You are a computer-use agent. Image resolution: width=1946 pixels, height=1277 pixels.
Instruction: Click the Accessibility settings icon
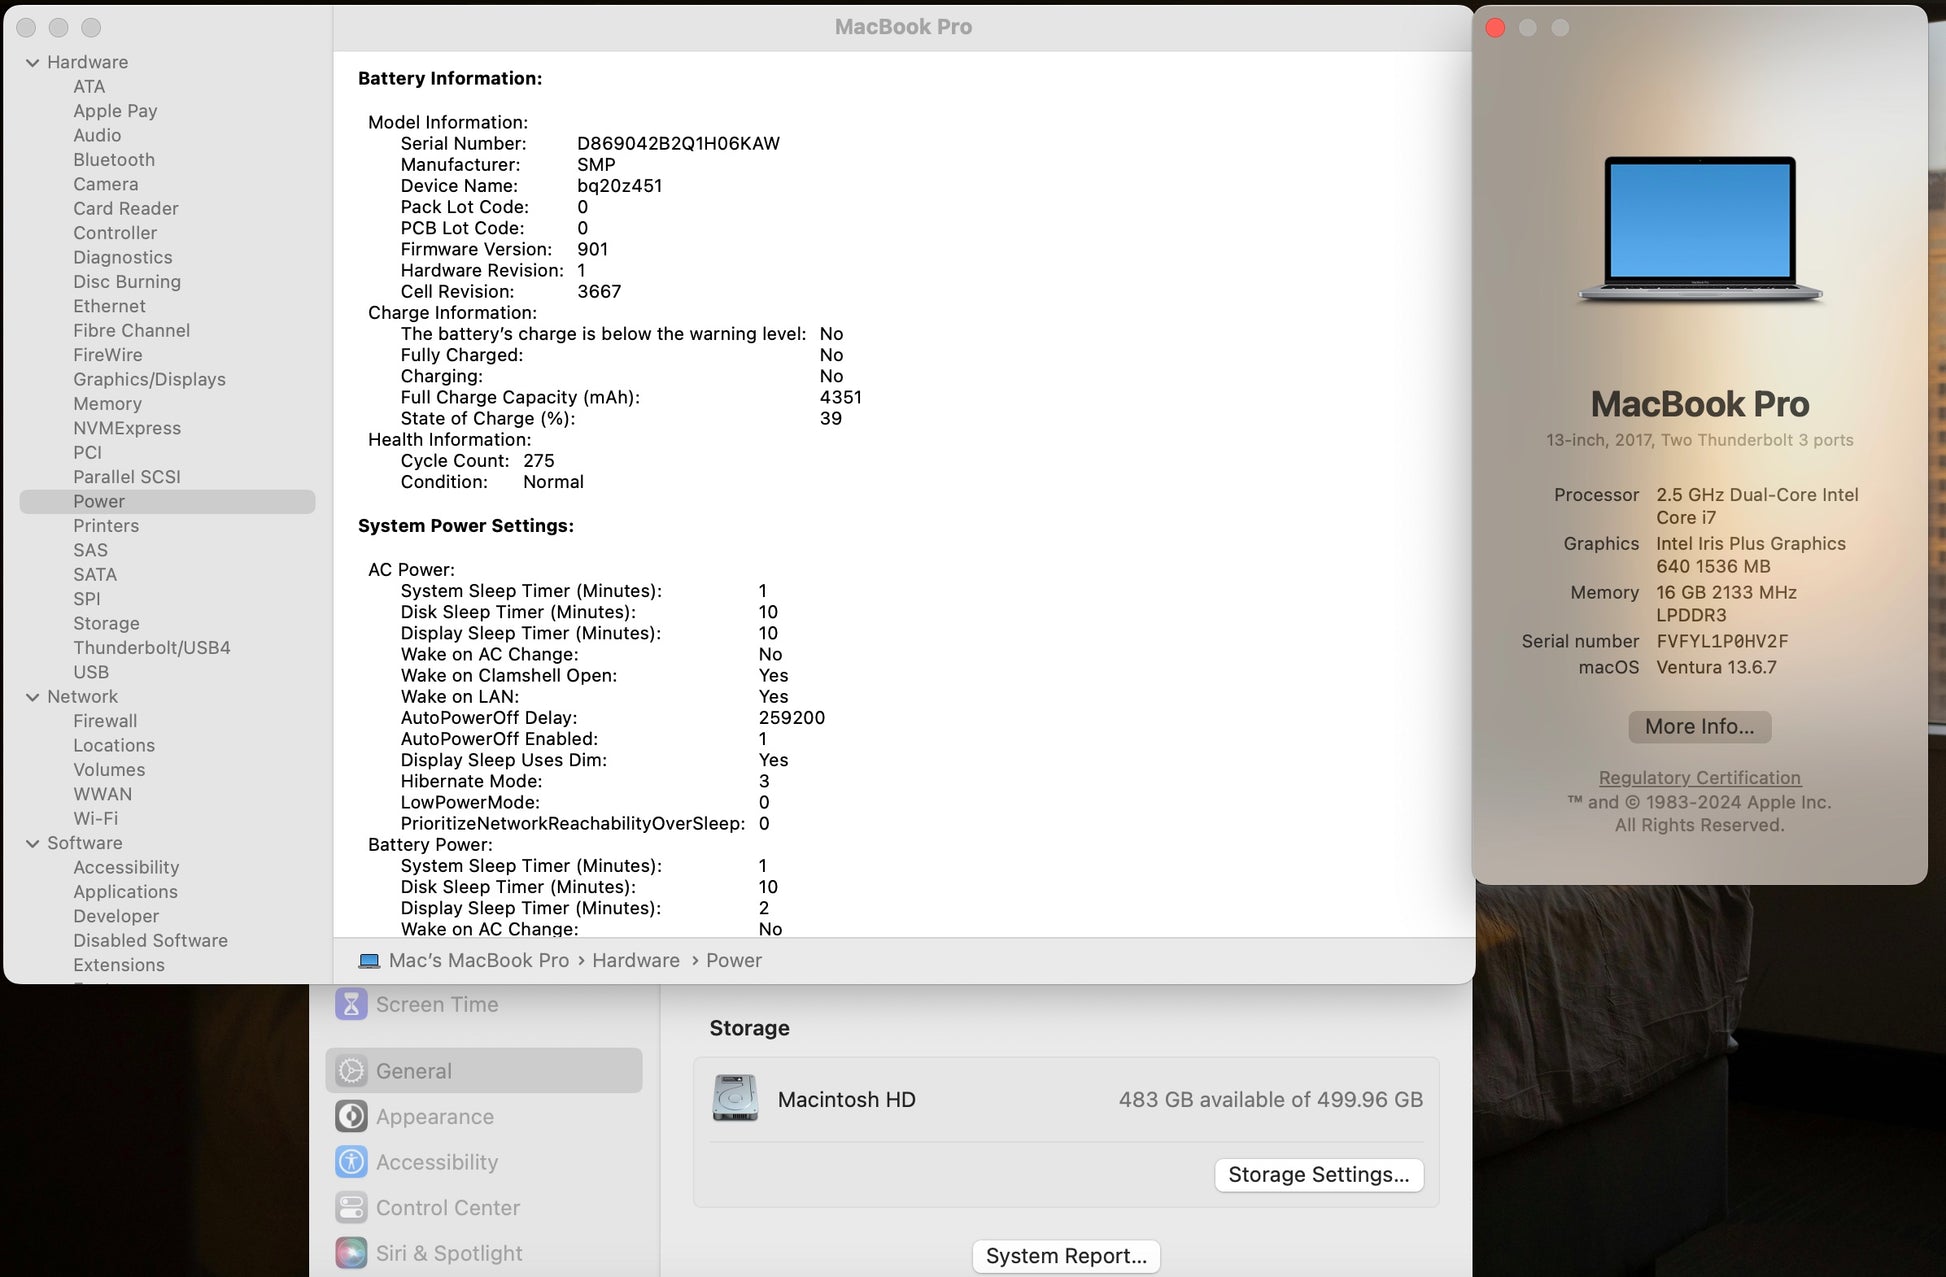pos(351,1162)
